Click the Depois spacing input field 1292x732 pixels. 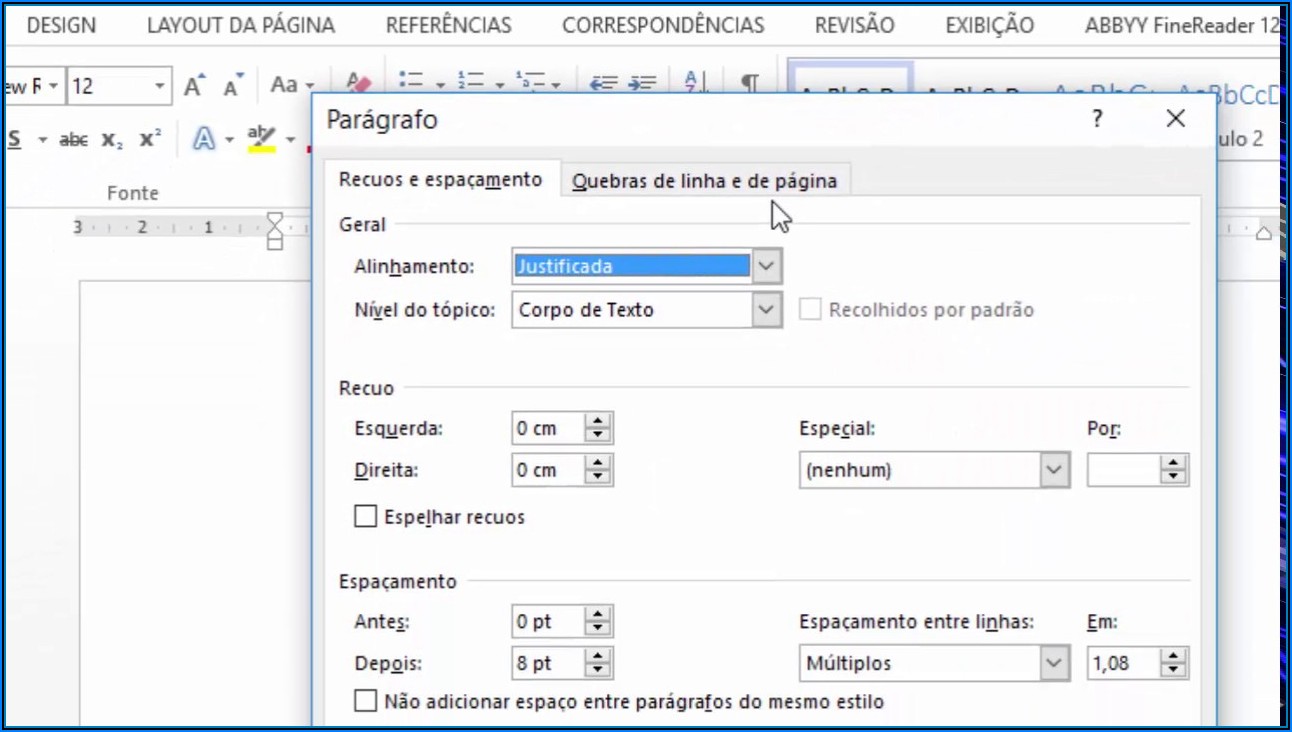[549, 663]
